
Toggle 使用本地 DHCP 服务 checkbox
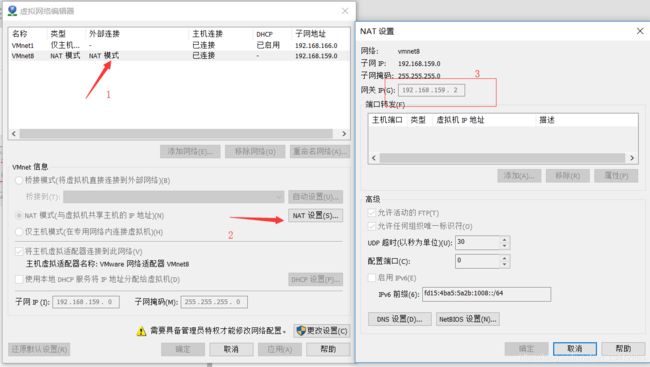coord(19,280)
